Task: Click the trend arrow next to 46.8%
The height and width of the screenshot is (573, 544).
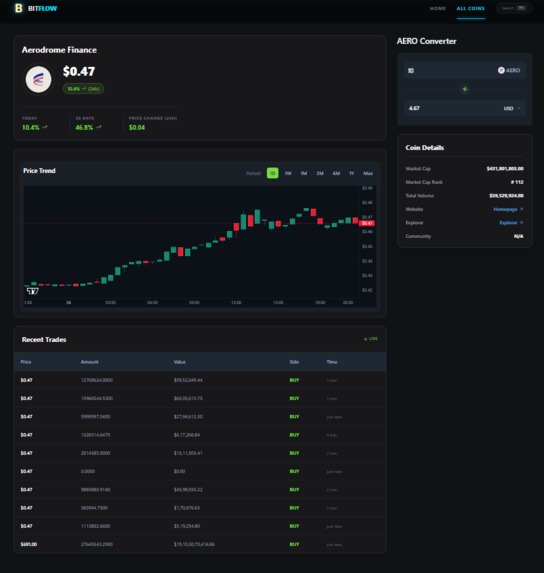Action: point(98,127)
